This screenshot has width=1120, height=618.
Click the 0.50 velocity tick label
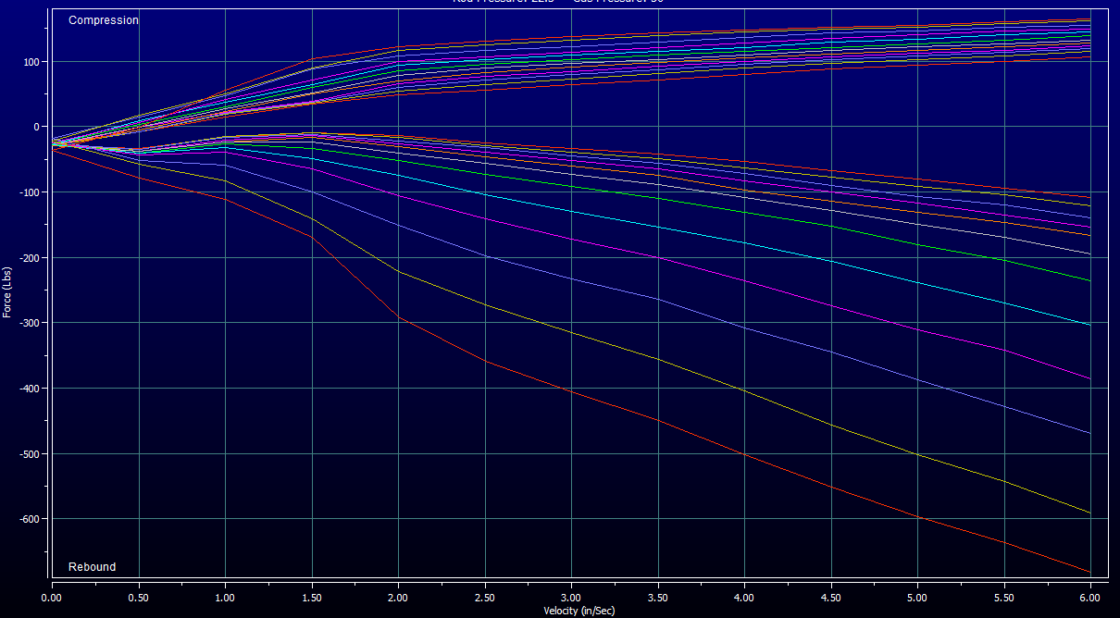[x=138, y=597]
